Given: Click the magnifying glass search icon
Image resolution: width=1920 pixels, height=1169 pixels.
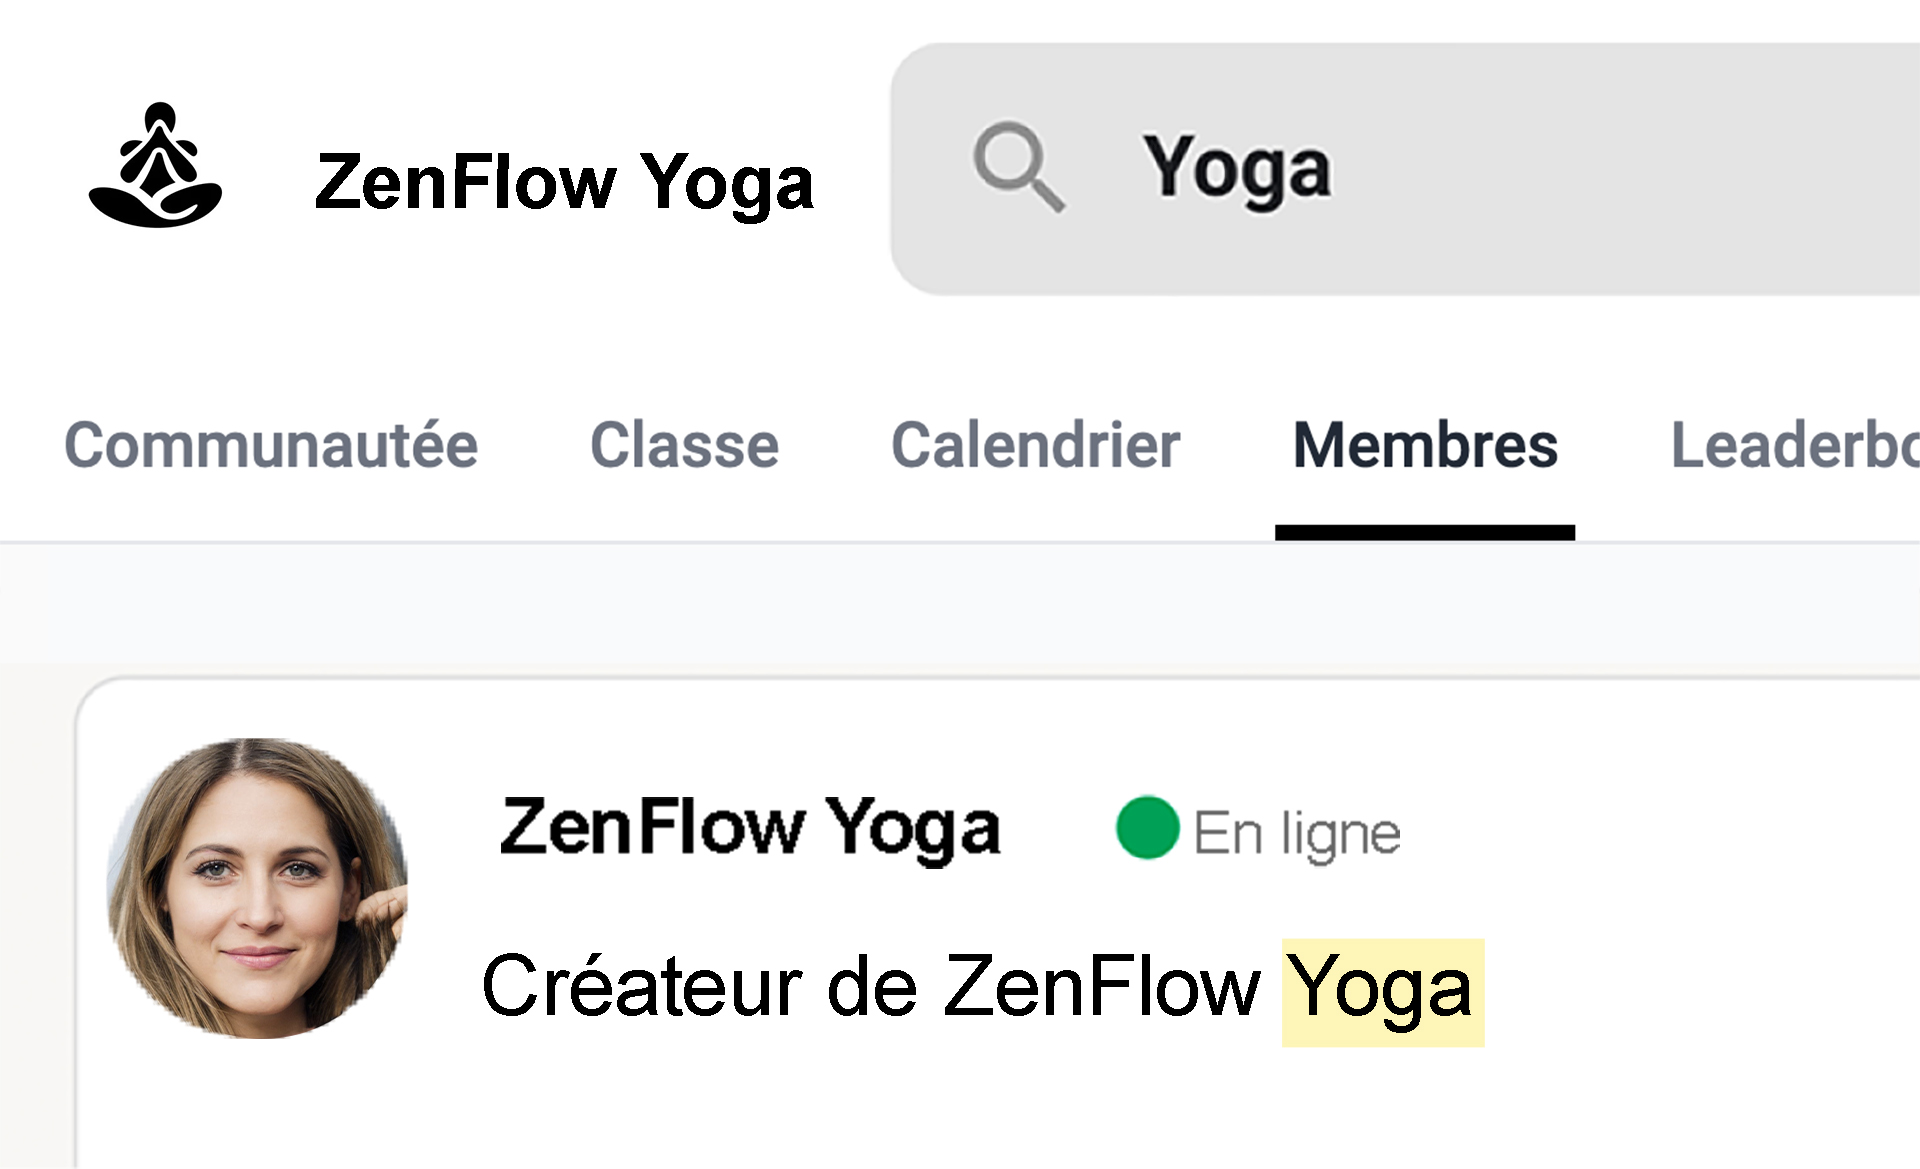Looking at the screenshot, I should point(1017,166).
